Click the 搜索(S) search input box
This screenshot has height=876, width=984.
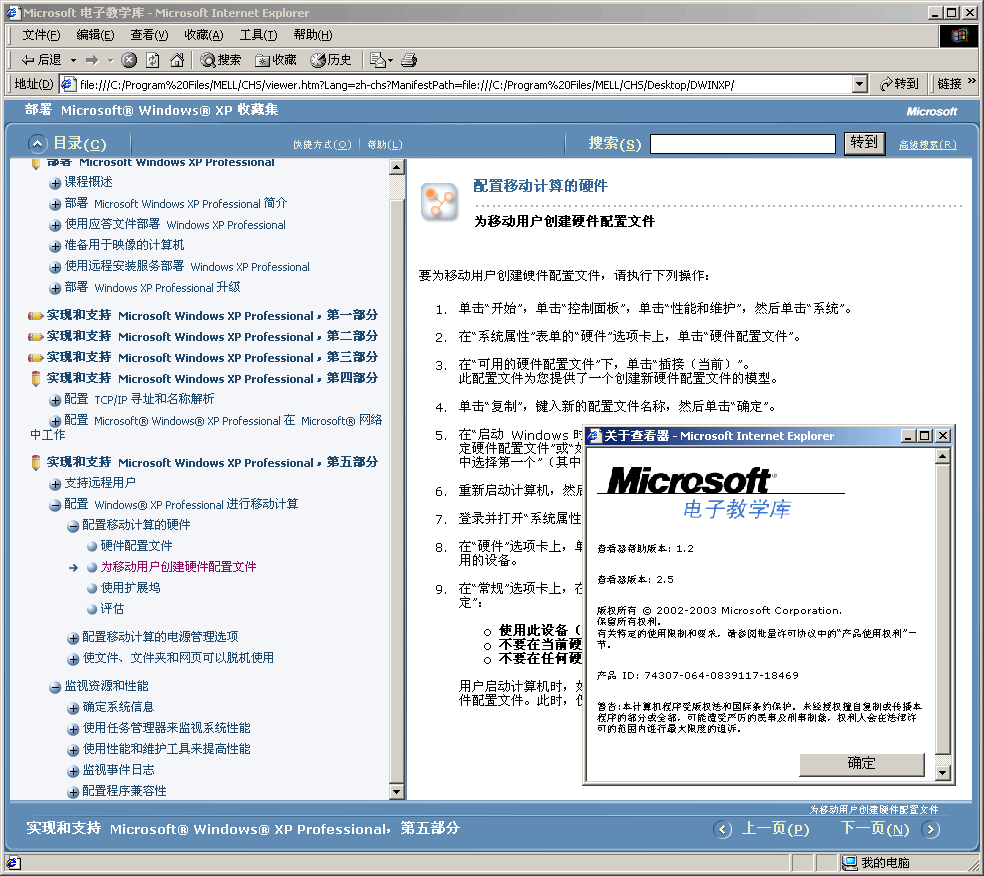click(742, 144)
